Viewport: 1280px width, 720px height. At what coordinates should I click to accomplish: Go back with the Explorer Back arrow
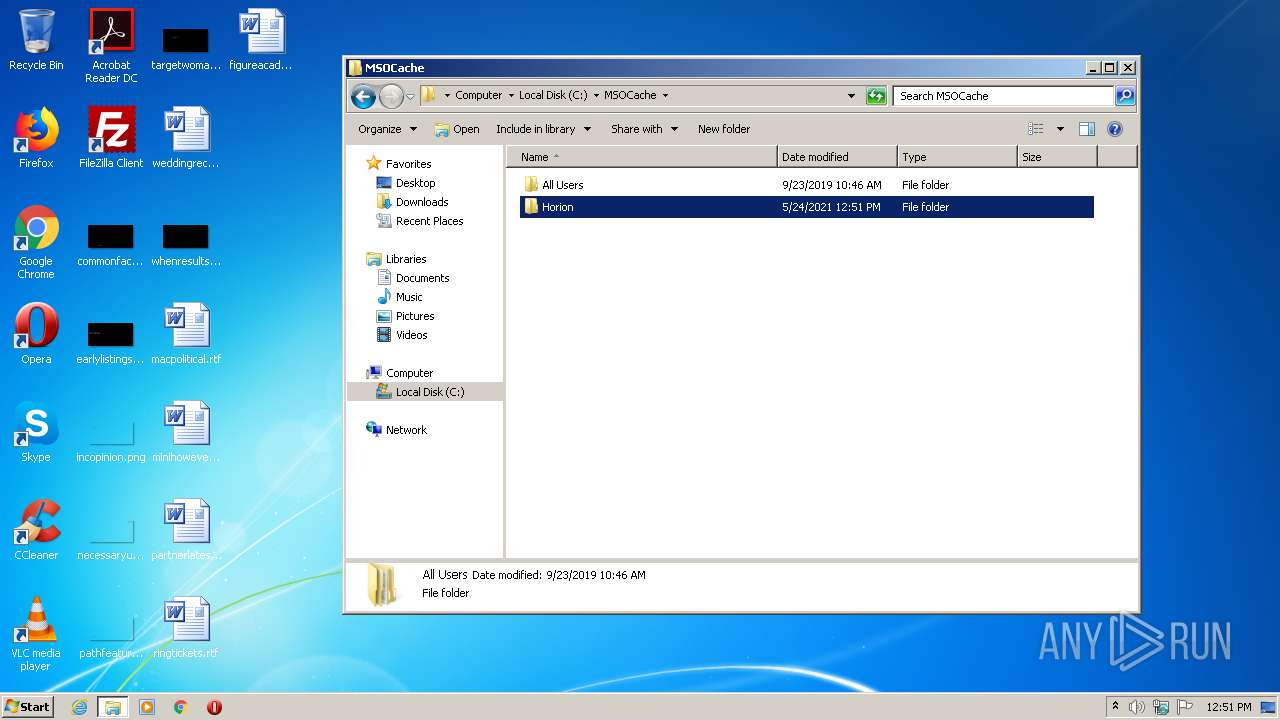[363, 96]
